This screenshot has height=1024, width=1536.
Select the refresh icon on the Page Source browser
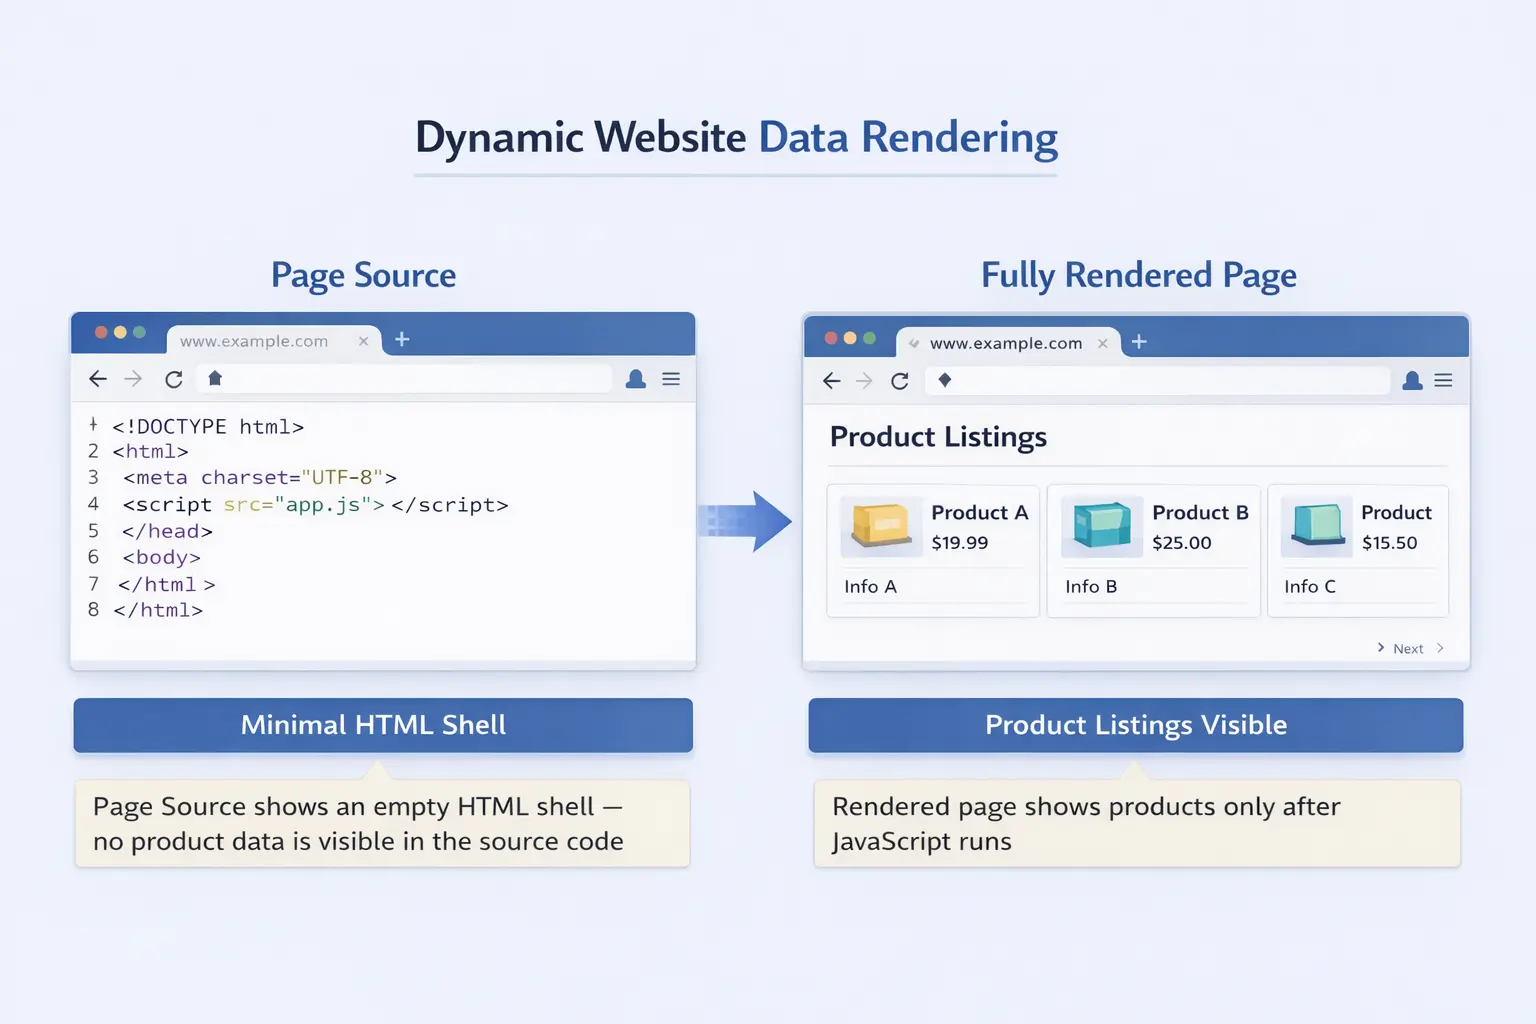[x=173, y=378]
